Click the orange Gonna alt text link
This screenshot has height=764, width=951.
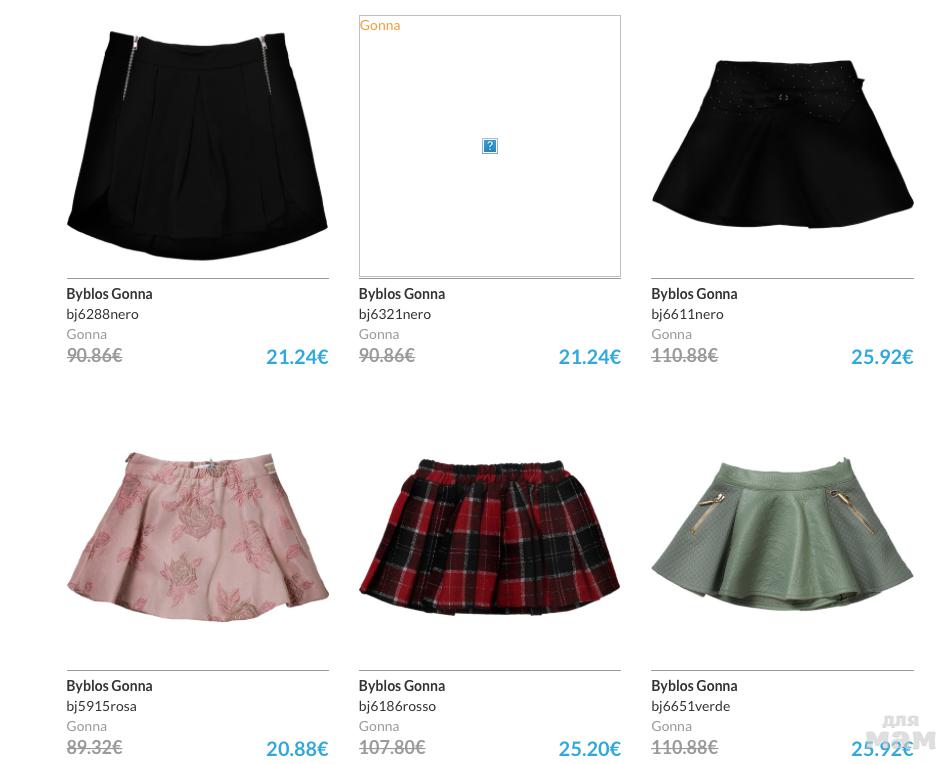(380, 25)
